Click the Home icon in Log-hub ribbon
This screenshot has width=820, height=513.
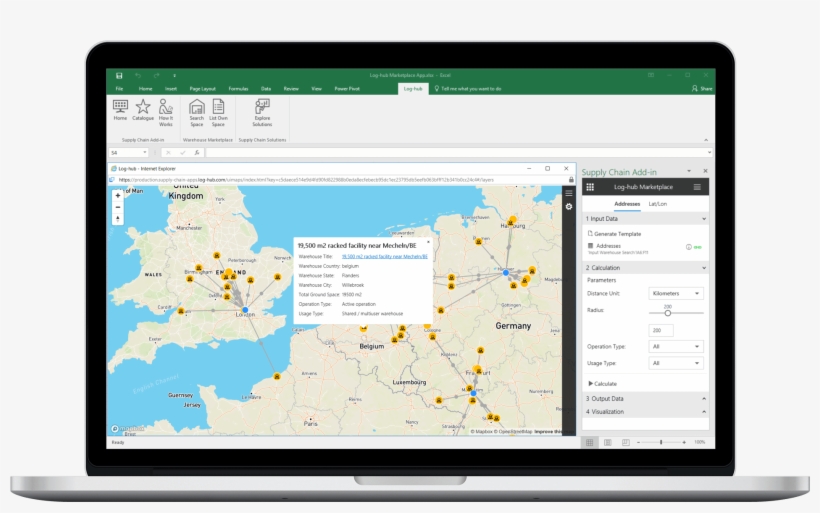tap(120, 110)
